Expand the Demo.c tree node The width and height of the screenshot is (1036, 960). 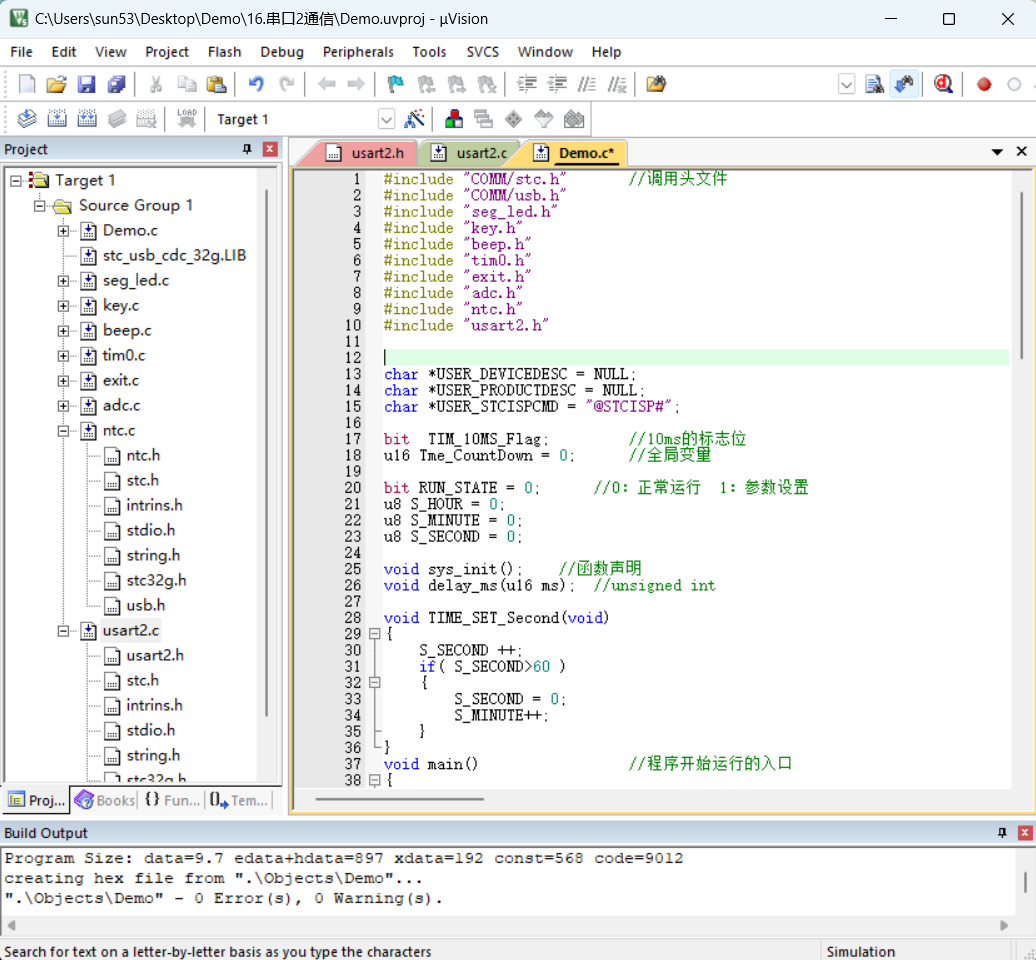pyautogui.click(x=63, y=231)
